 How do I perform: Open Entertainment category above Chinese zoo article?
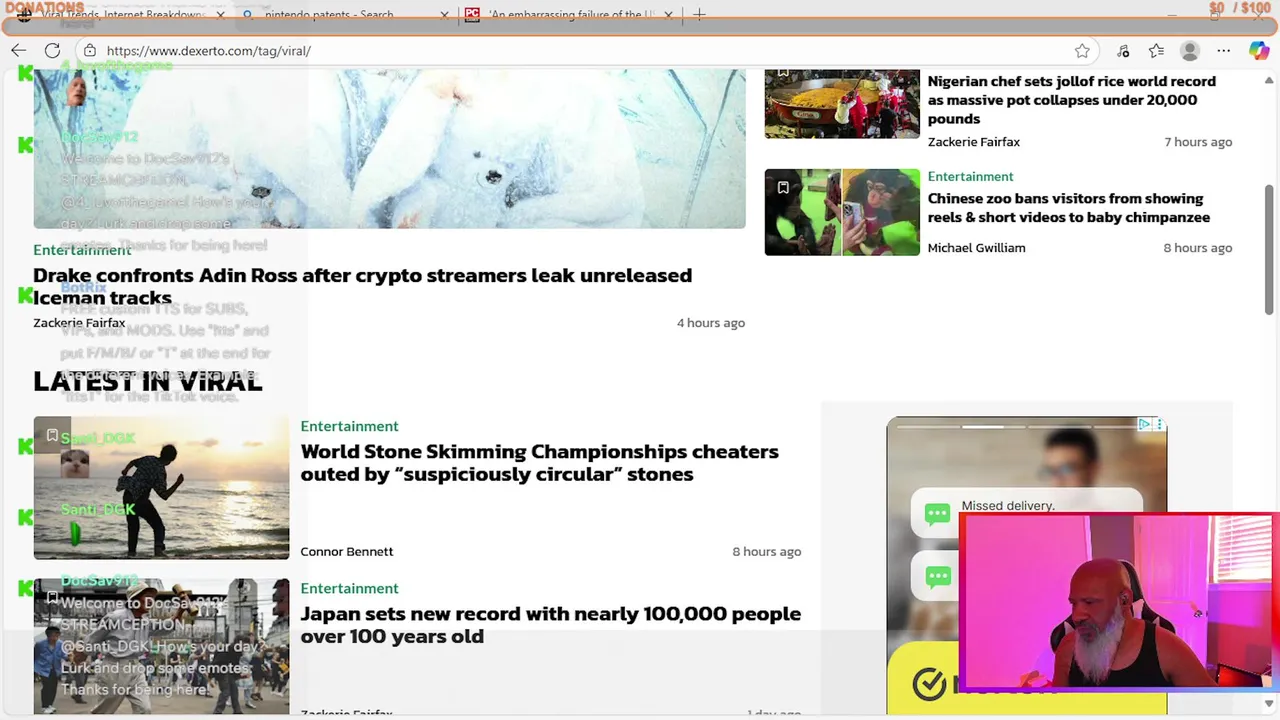click(x=970, y=176)
